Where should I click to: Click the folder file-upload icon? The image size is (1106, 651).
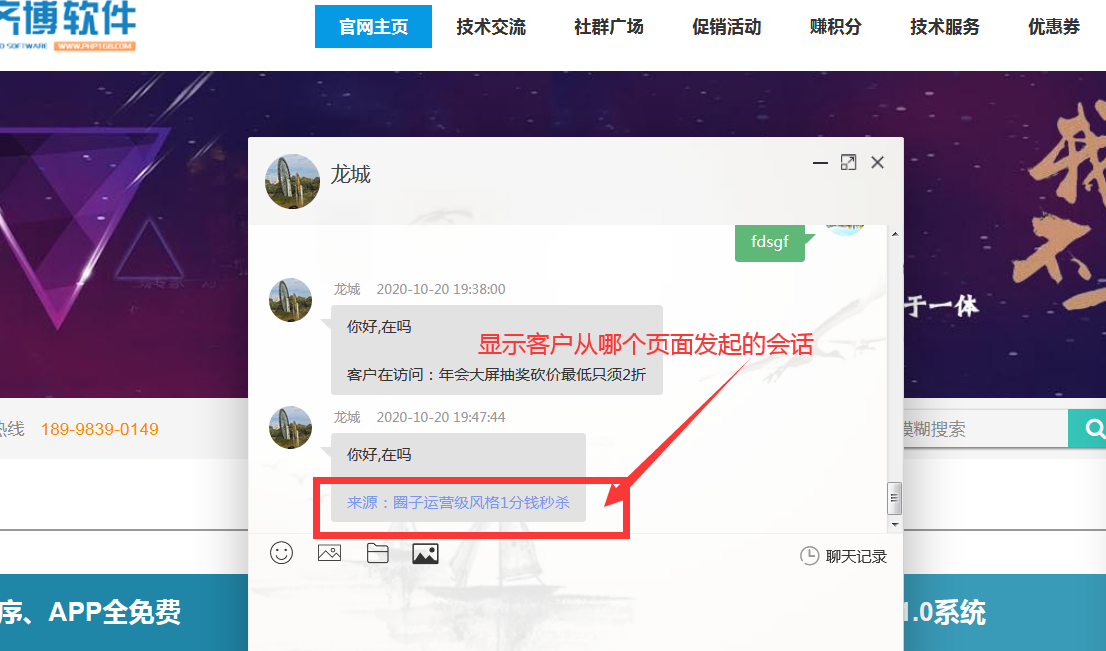point(377,553)
